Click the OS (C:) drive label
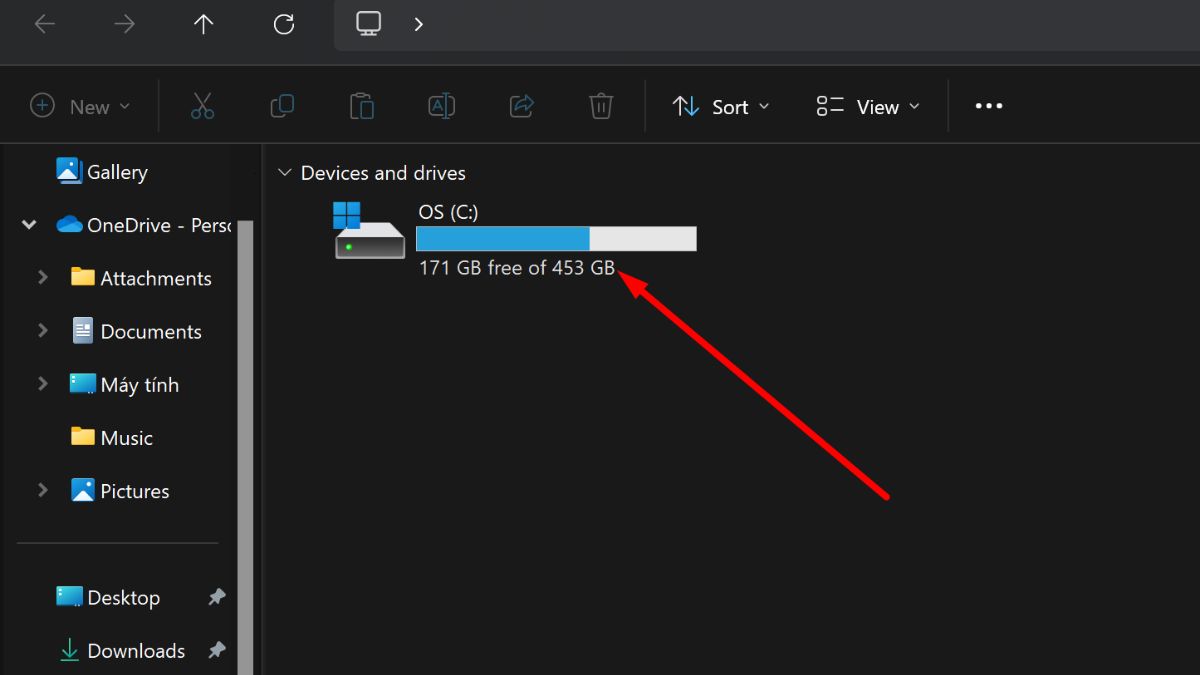 pos(448,211)
